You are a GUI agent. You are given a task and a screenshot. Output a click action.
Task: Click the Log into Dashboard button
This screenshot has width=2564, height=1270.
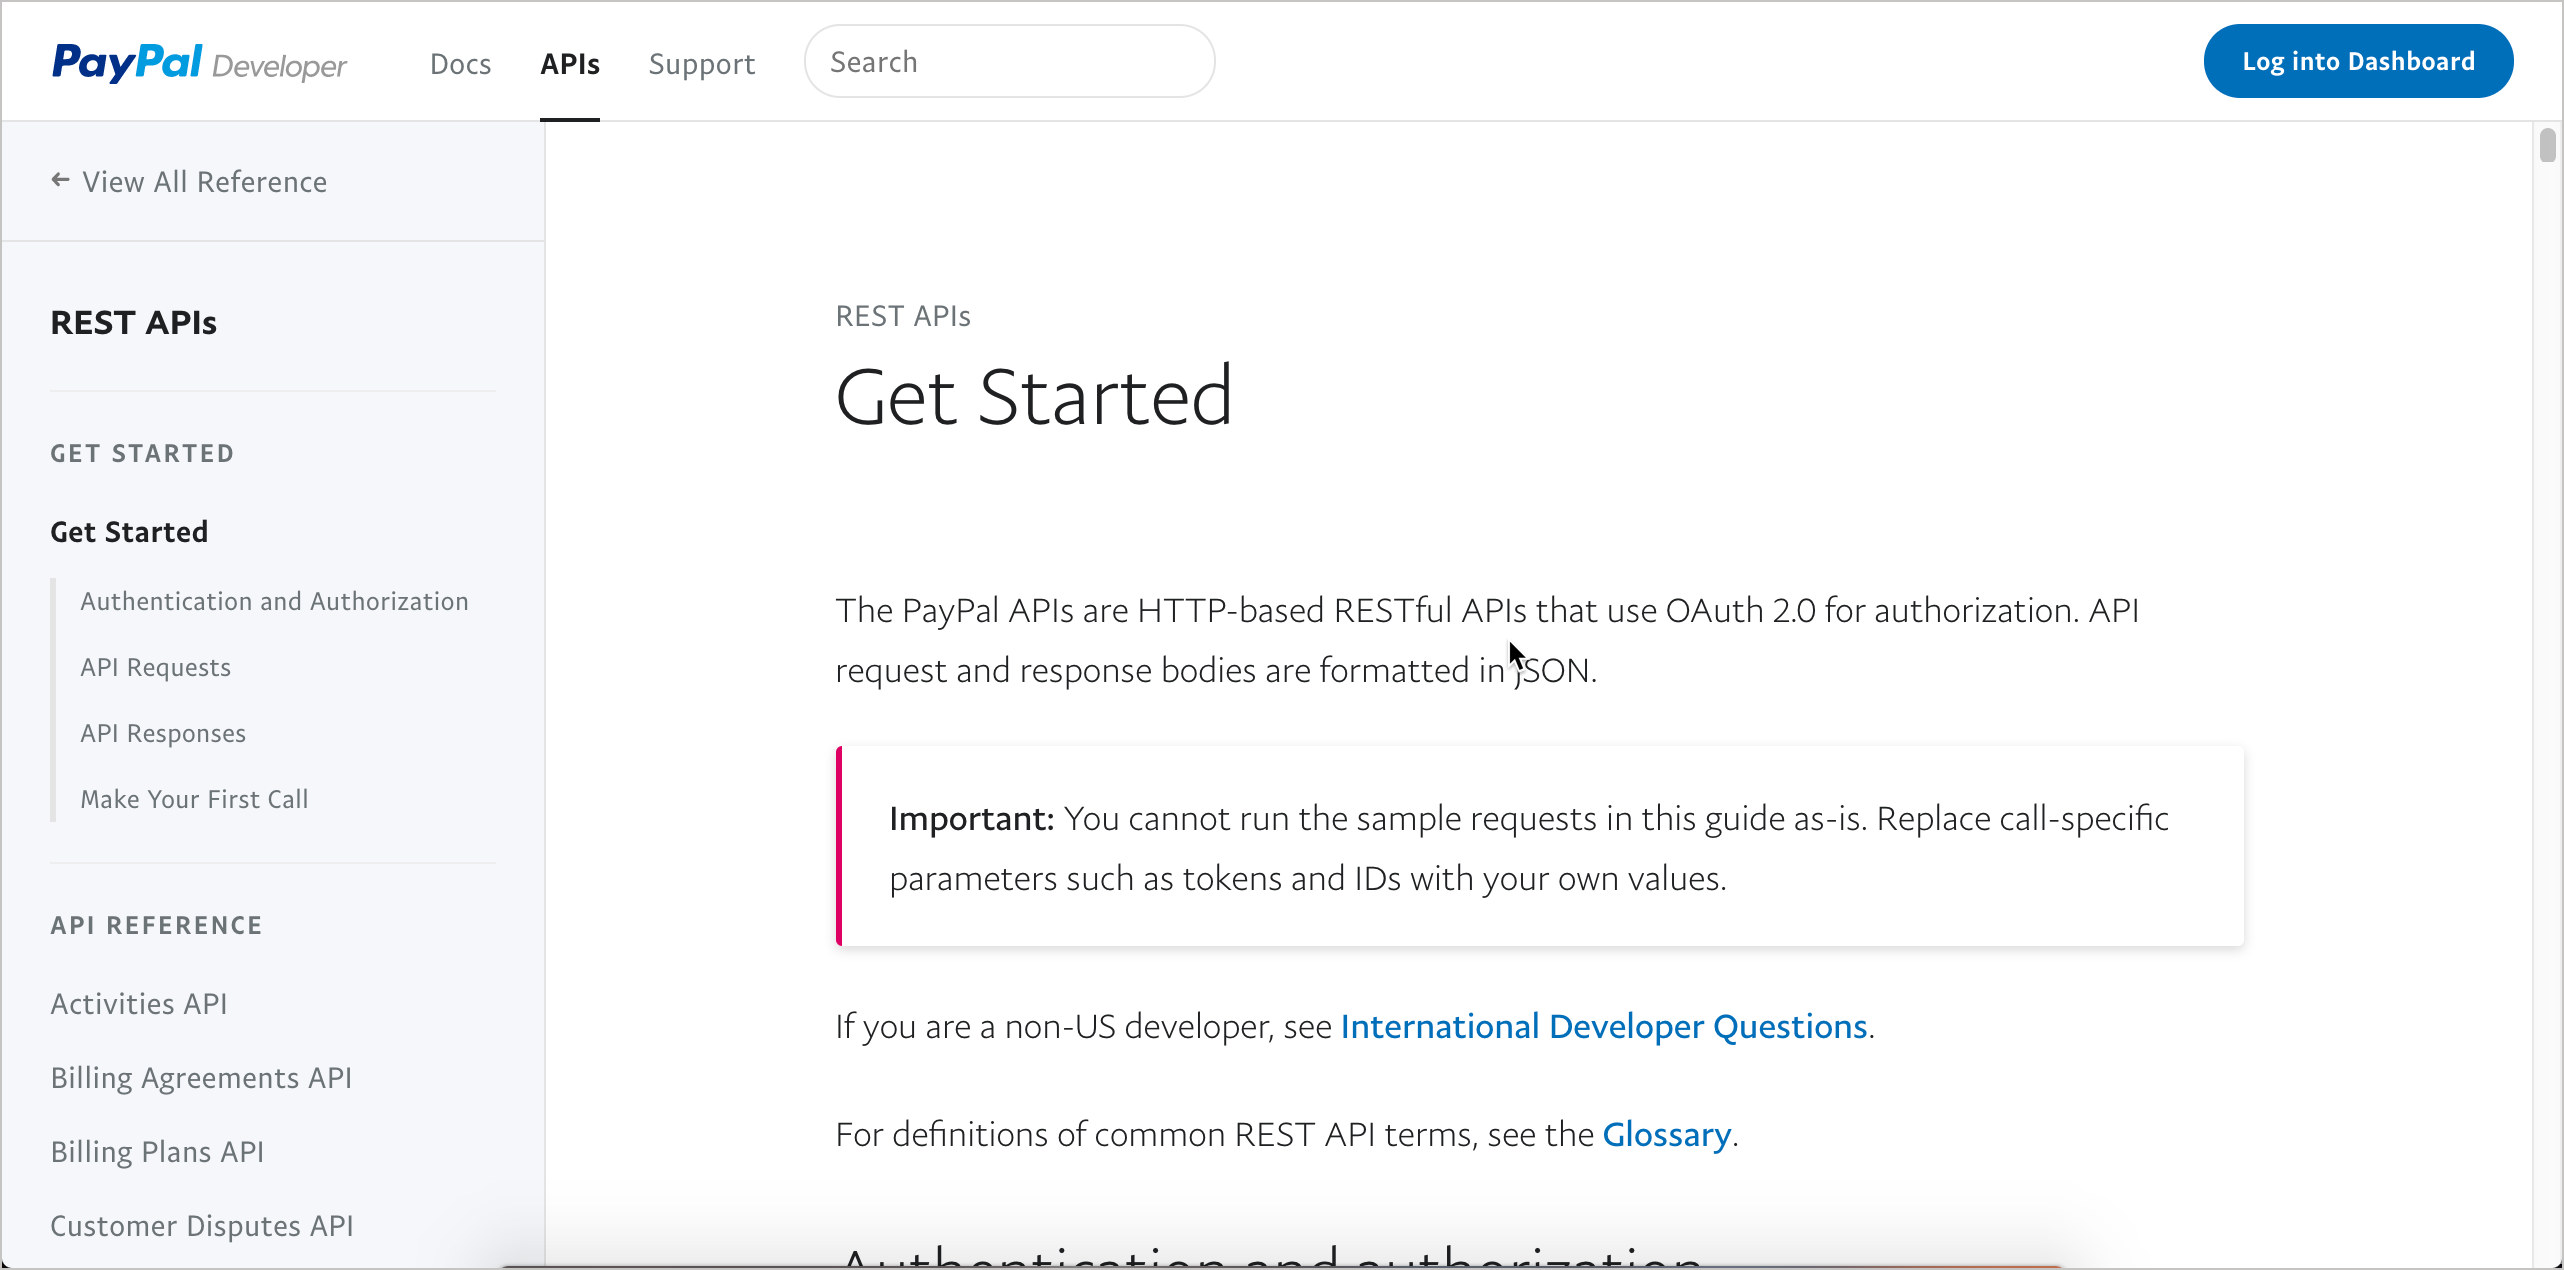[x=2358, y=60]
